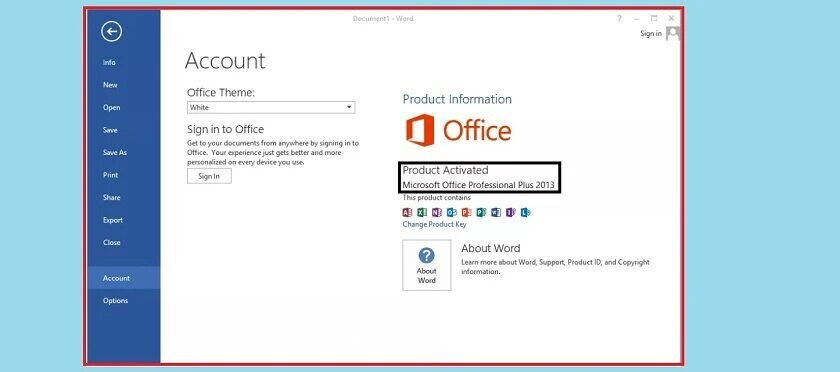Click the Sign in link at top right
Viewport: 840px width, 372px height.
(x=651, y=33)
